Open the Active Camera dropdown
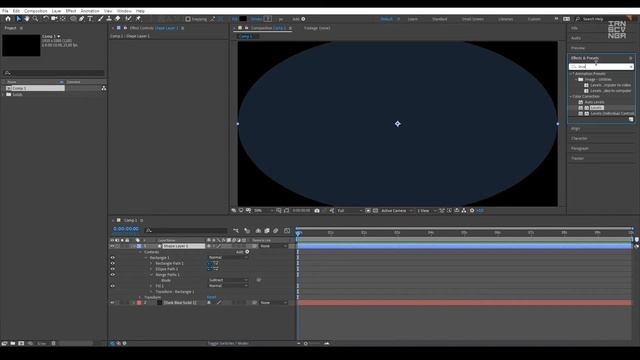Image resolution: width=640 pixels, height=360 pixels. [397, 211]
